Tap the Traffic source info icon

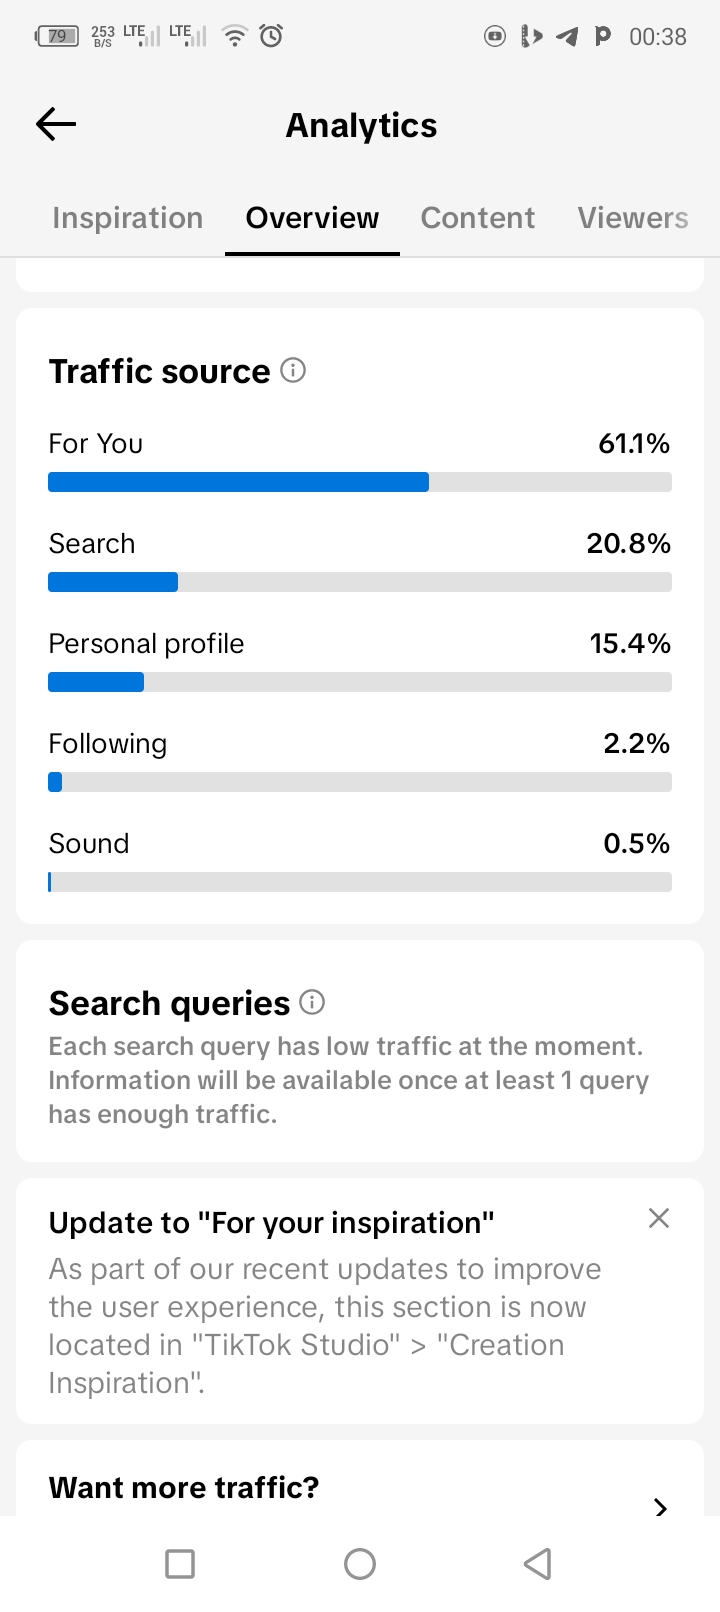[293, 370]
